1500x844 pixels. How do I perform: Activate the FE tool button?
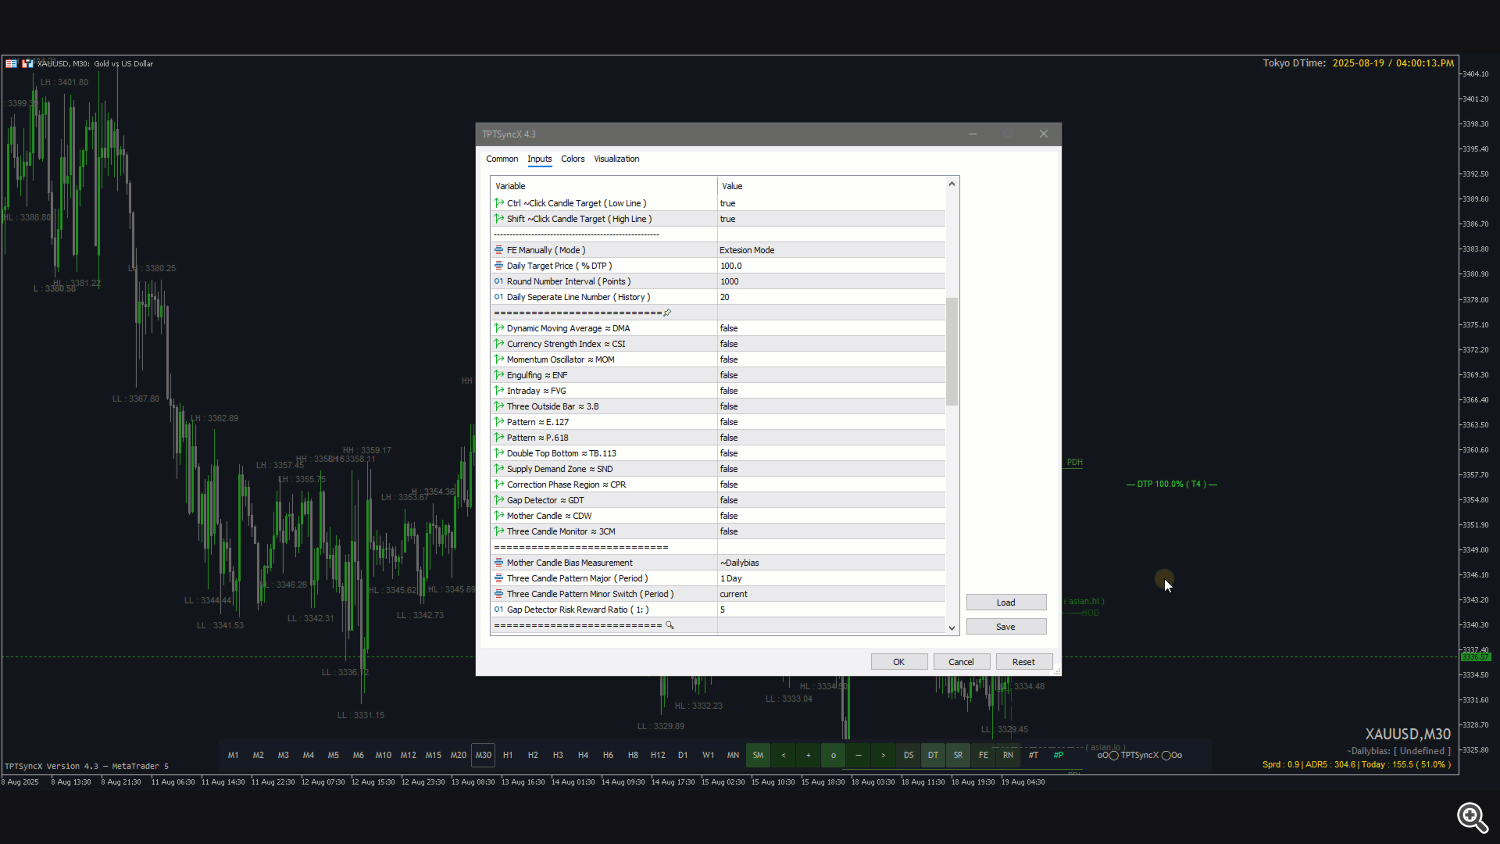[983, 755]
